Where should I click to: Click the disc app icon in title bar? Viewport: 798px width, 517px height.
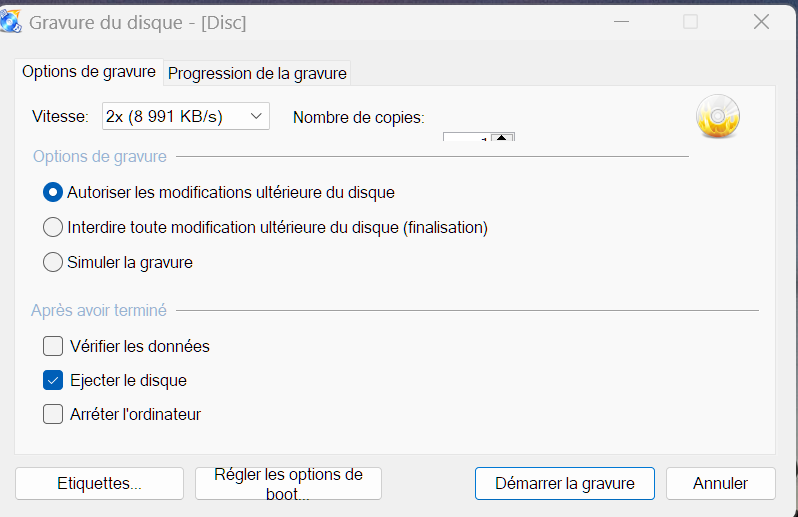tap(10, 22)
